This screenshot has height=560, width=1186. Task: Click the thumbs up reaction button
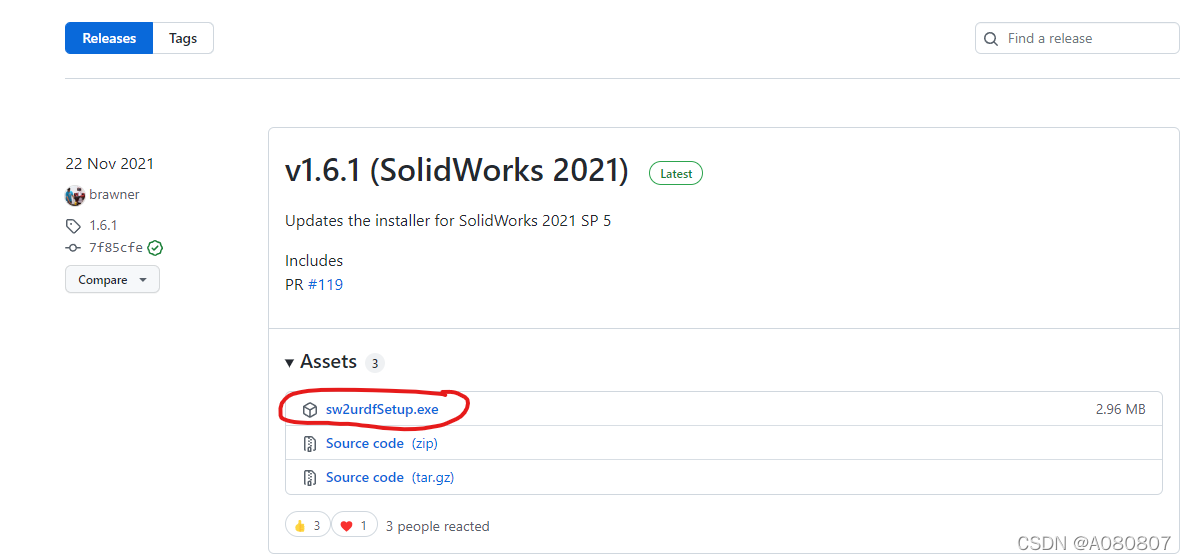point(308,525)
